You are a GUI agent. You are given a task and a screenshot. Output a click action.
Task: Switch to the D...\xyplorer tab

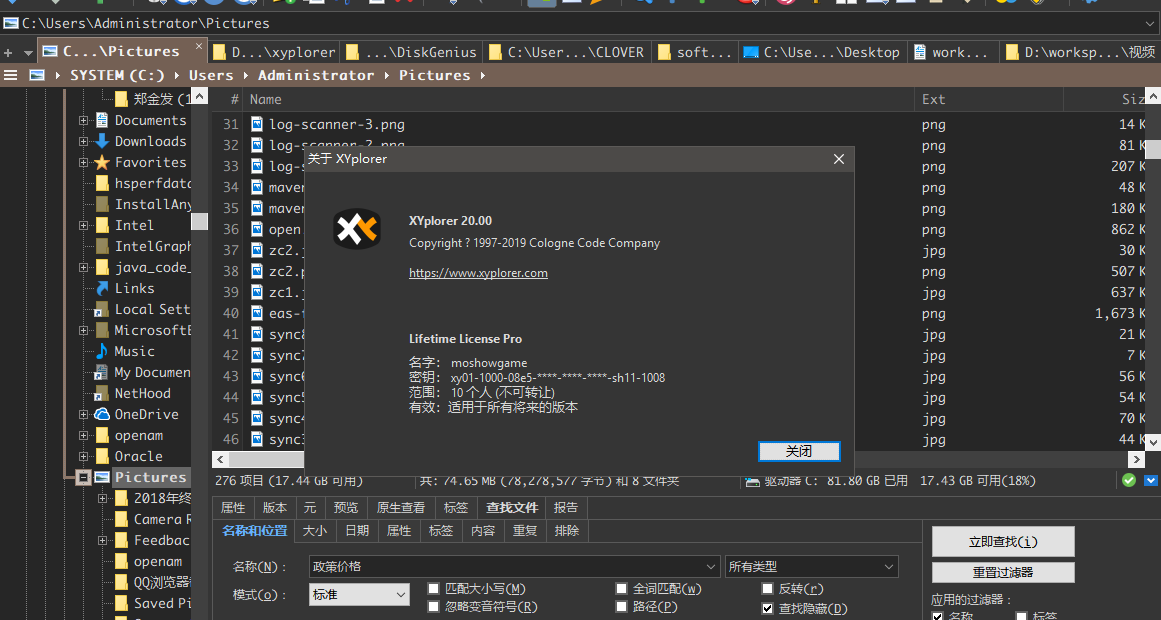273,52
